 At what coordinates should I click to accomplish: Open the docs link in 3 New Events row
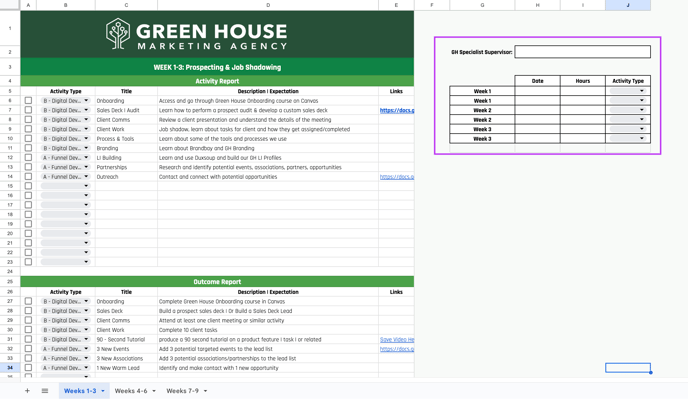click(x=397, y=349)
